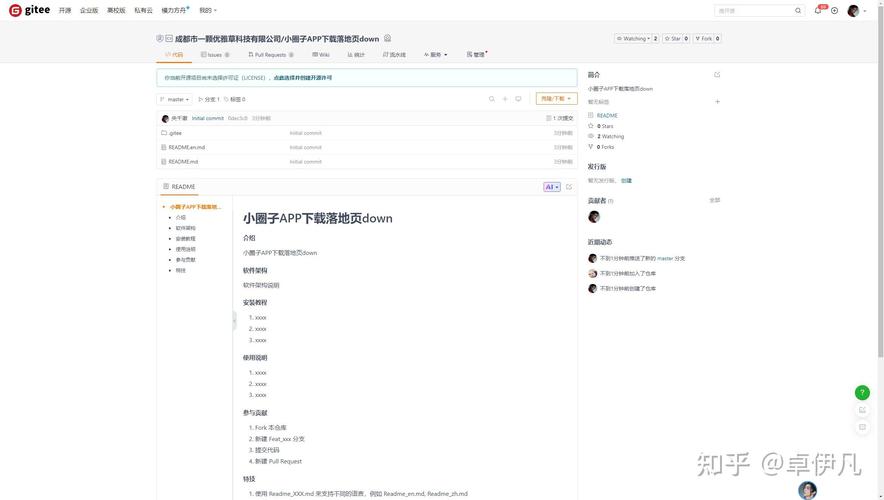This screenshot has height=500, width=884.
Task: Open the master branch link in 近期动态
Action: (x=665, y=258)
